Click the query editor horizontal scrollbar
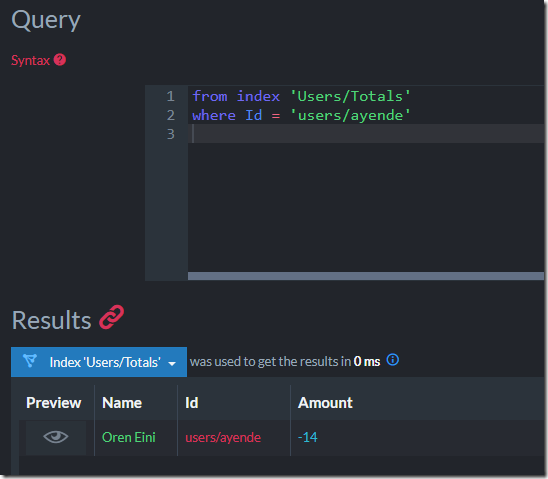Image resolution: width=548 pixels, height=479 pixels. (x=366, y=276)
